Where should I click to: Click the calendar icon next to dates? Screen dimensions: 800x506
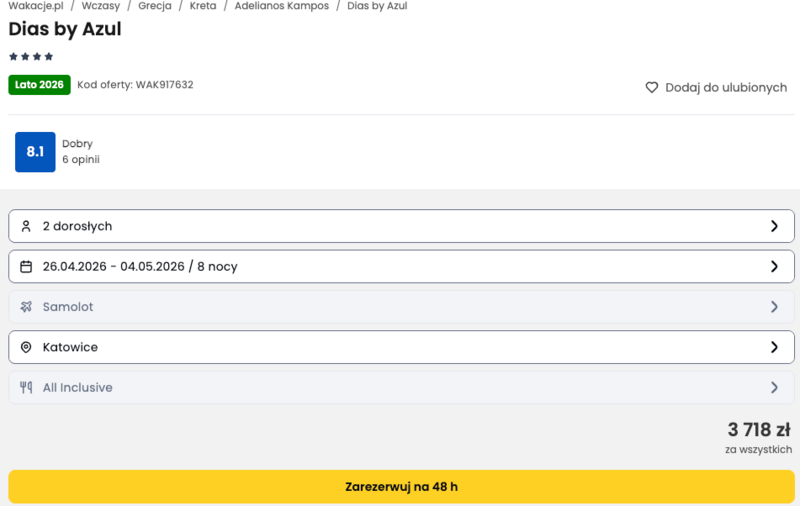click(x=26, y=267)
